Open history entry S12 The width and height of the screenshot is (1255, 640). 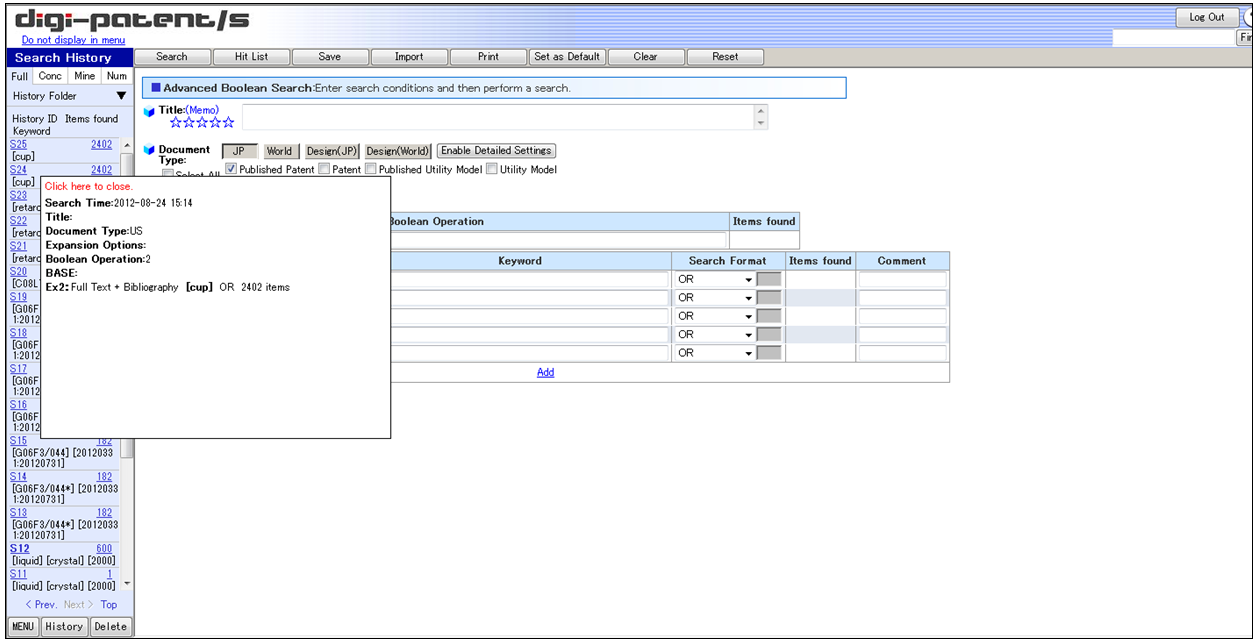pos(20,549)
